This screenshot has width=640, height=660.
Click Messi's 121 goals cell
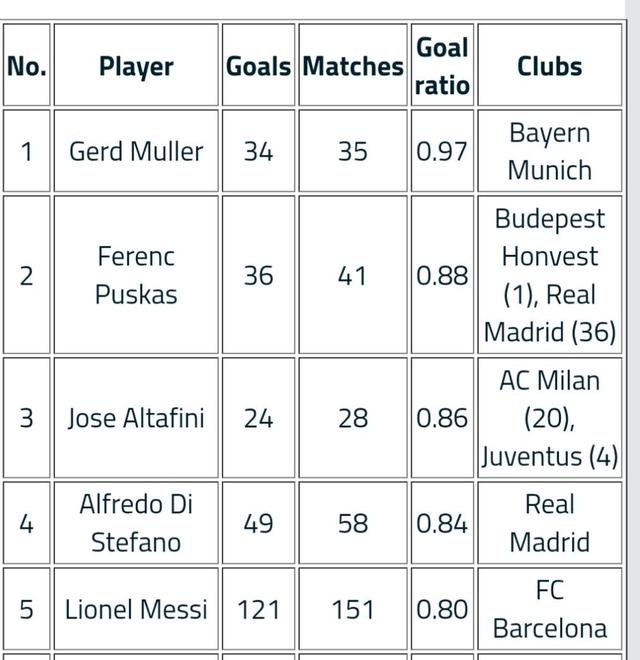tap(258, 609)
